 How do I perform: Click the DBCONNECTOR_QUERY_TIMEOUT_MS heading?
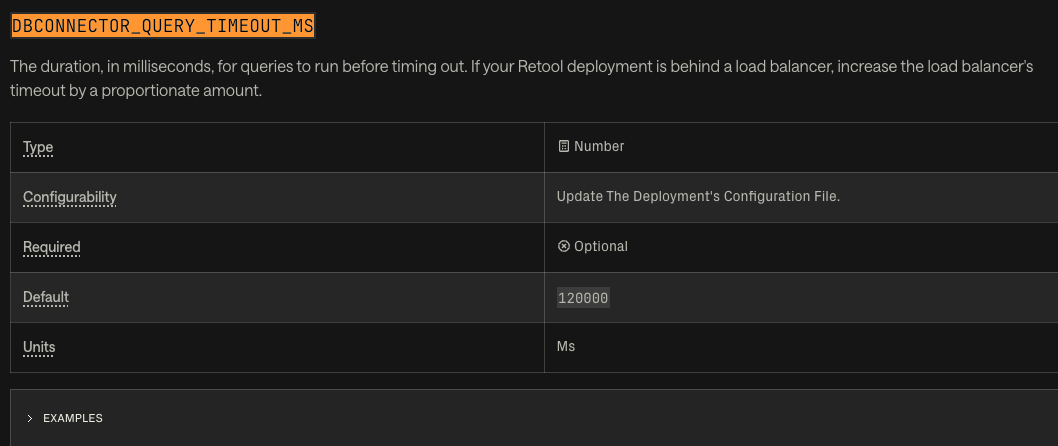(163, 26)
